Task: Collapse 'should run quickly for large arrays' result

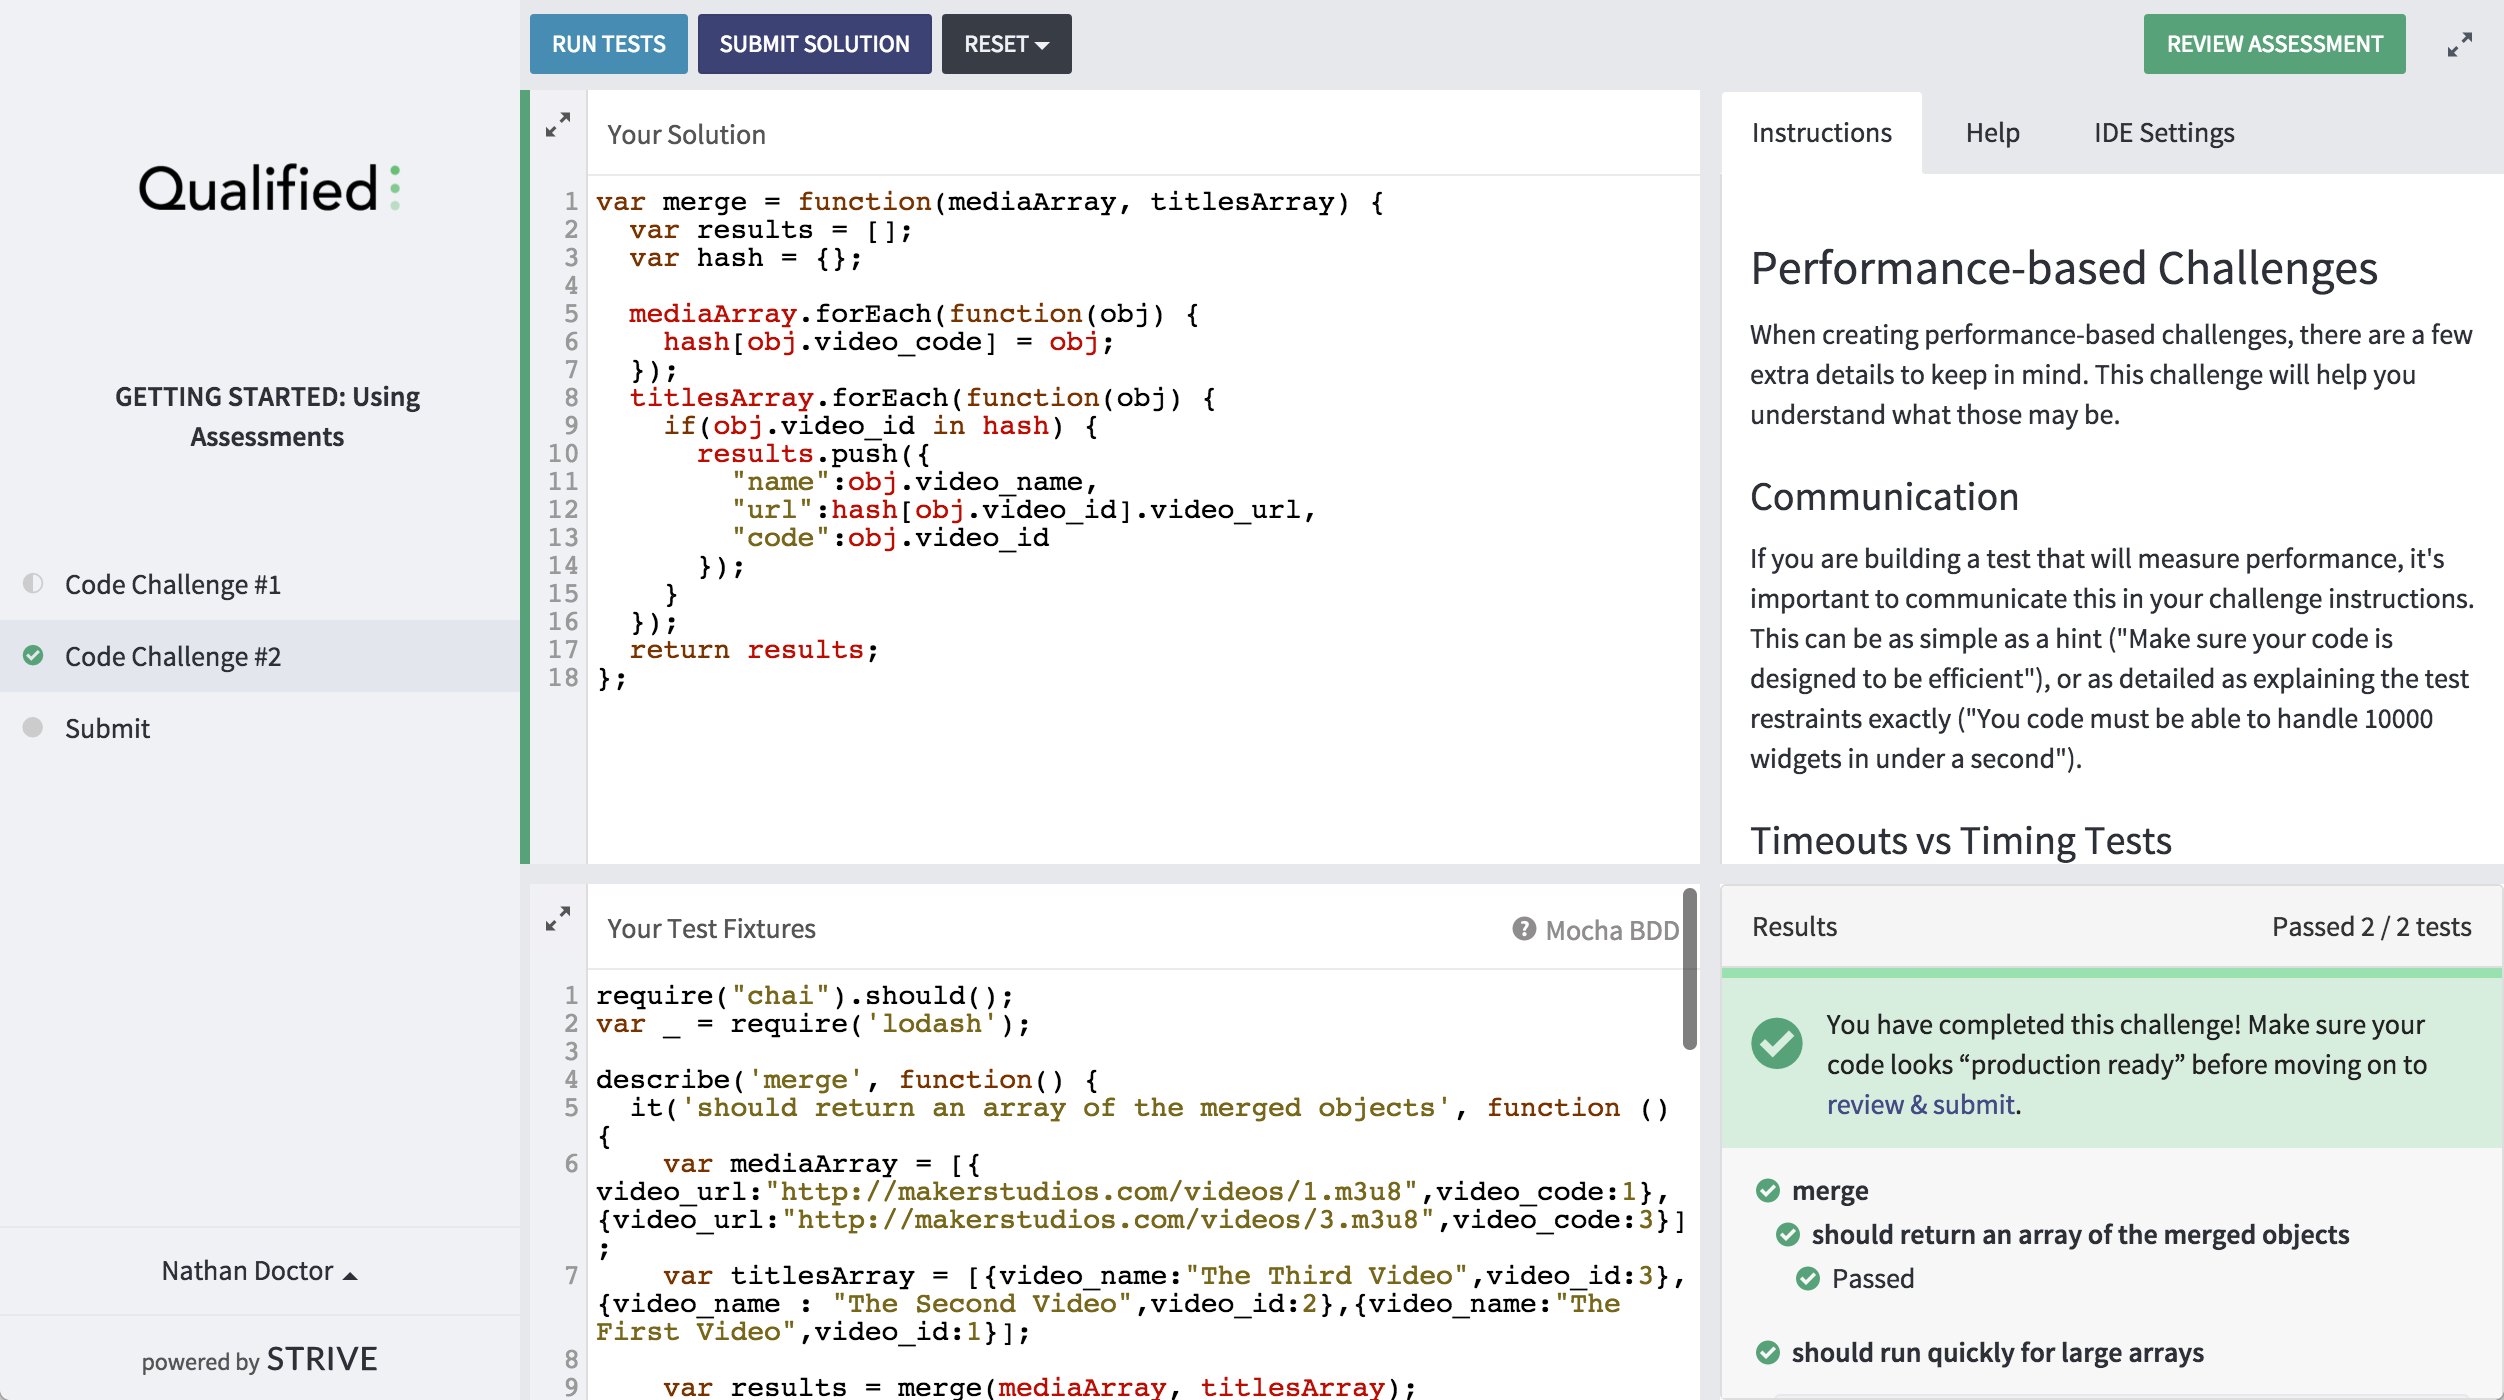Action: click(x=1996, y=1352)
